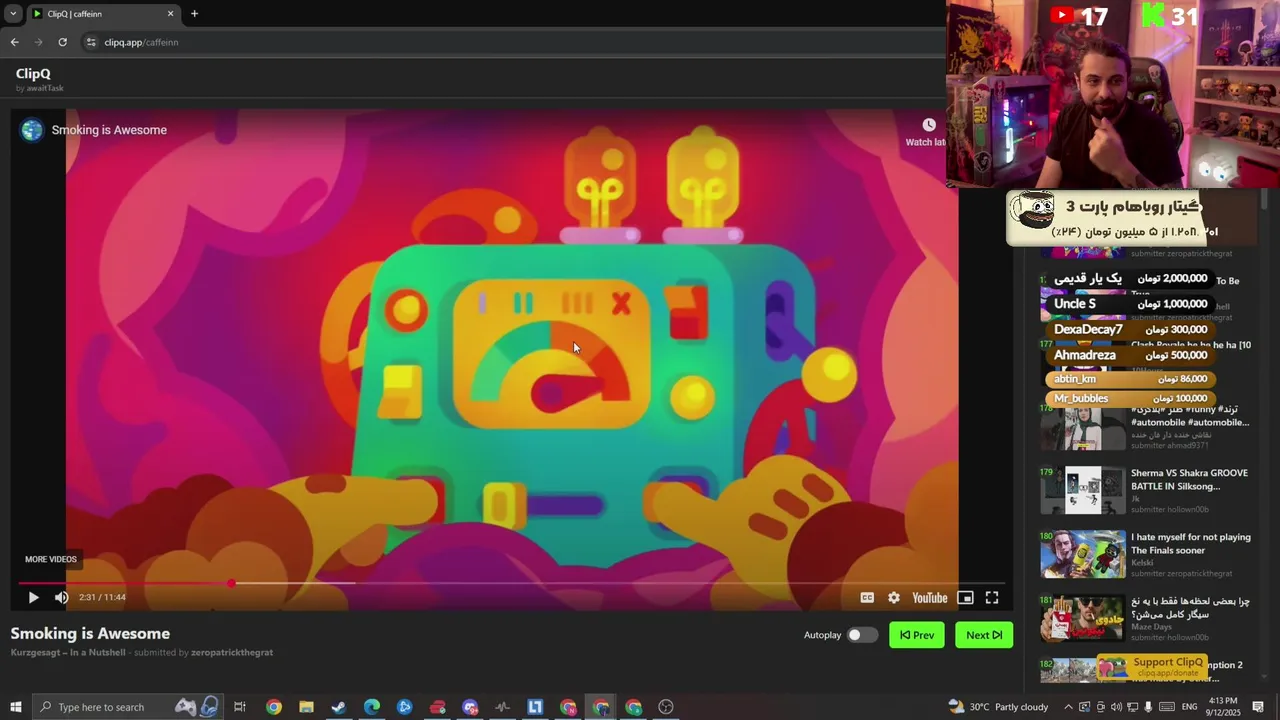Screen dimensions: 1280x720
Task: Open video player settings gear
Action: point(894,597)
